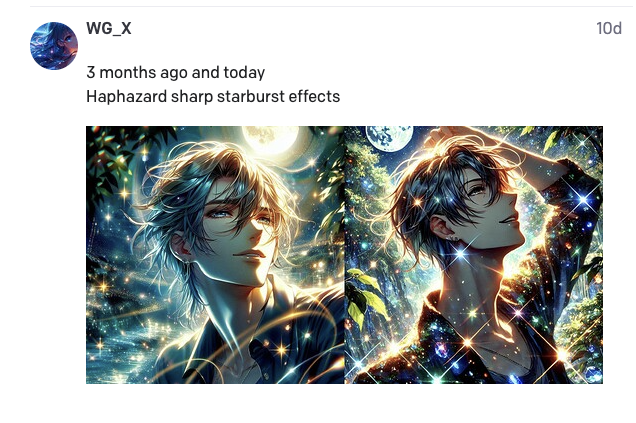The width and height of the screenshot is (636, 423).
Task: Click the left character's lips
Action: pos(250,255)
